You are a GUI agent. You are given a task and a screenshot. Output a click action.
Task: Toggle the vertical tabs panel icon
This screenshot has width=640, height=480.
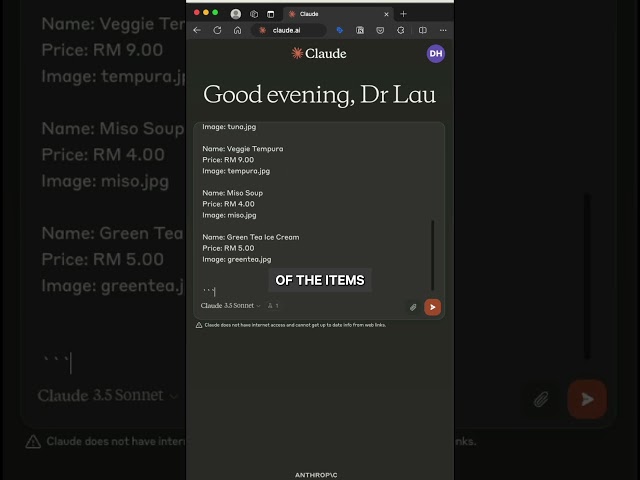(271, 14)
